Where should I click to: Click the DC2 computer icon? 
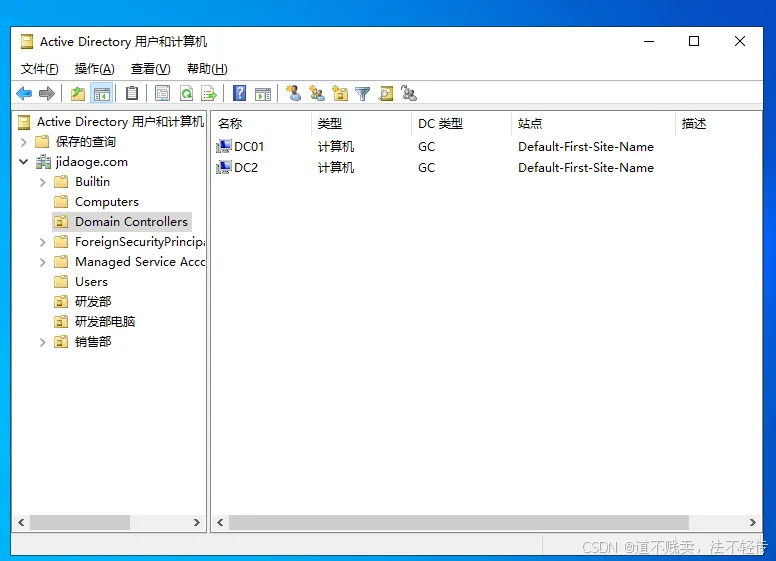click(x=224, y=167)
